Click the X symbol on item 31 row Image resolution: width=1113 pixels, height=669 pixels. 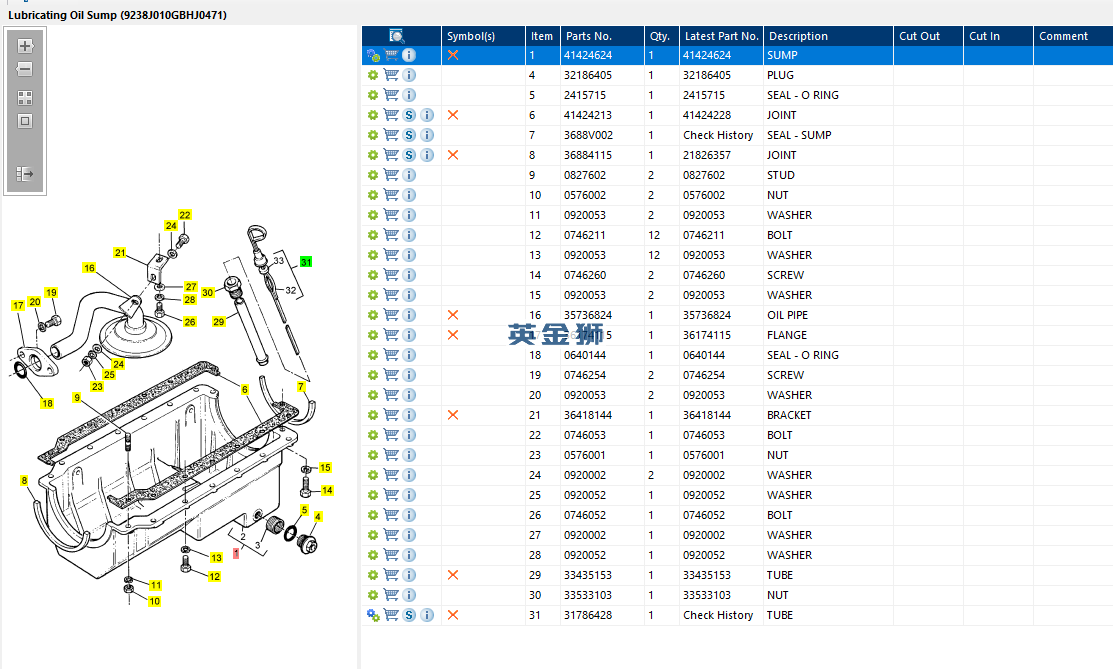pos(453,615)
